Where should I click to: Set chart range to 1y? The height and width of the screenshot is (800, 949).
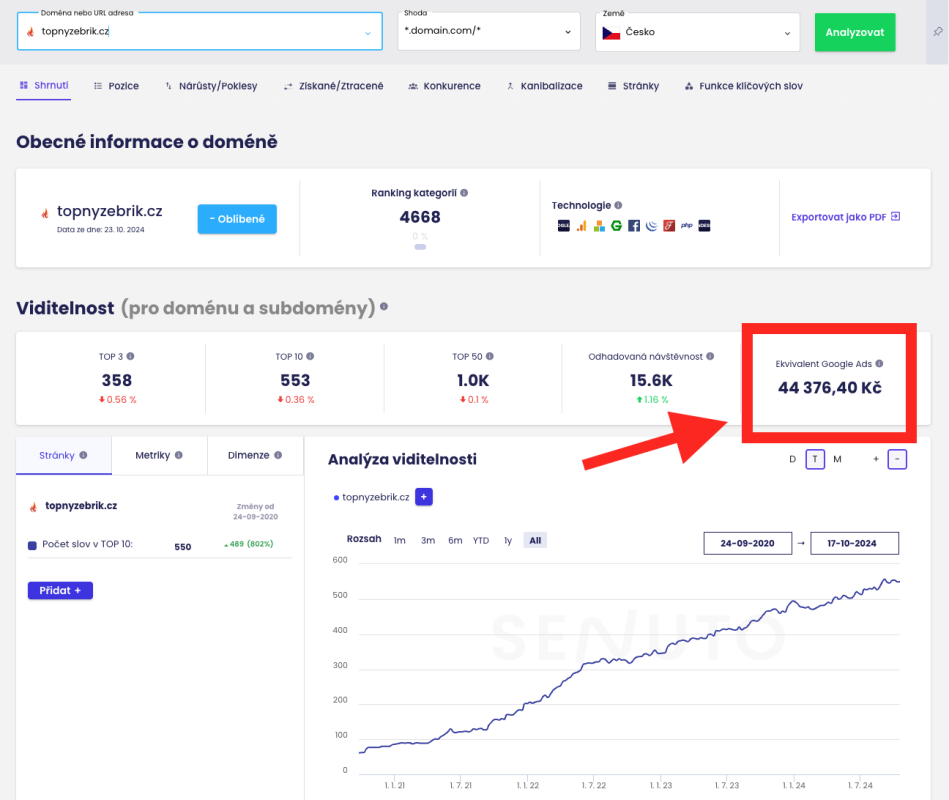508,540
